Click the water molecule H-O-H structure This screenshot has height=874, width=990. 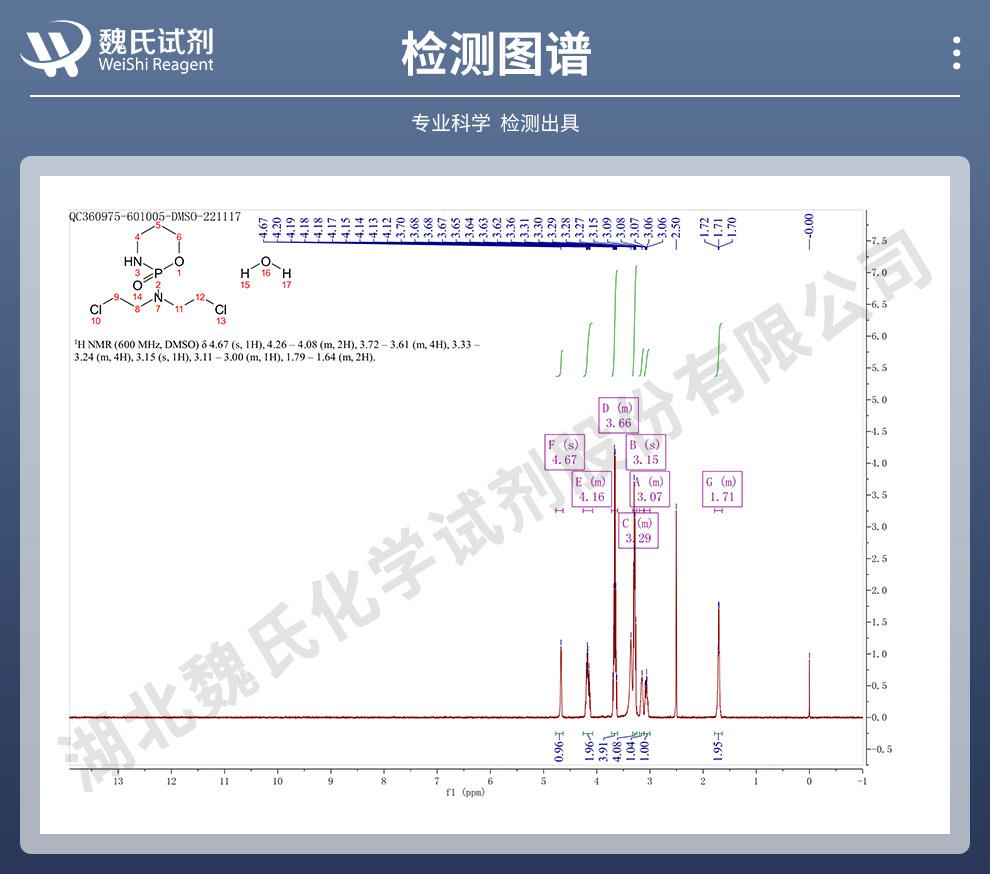[x=265, y=272]
